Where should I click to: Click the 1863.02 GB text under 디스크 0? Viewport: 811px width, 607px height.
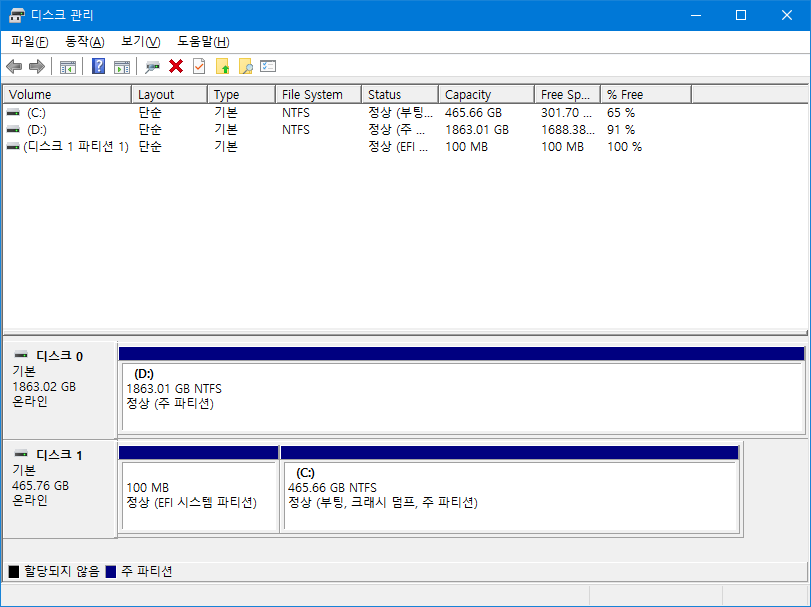44,387
